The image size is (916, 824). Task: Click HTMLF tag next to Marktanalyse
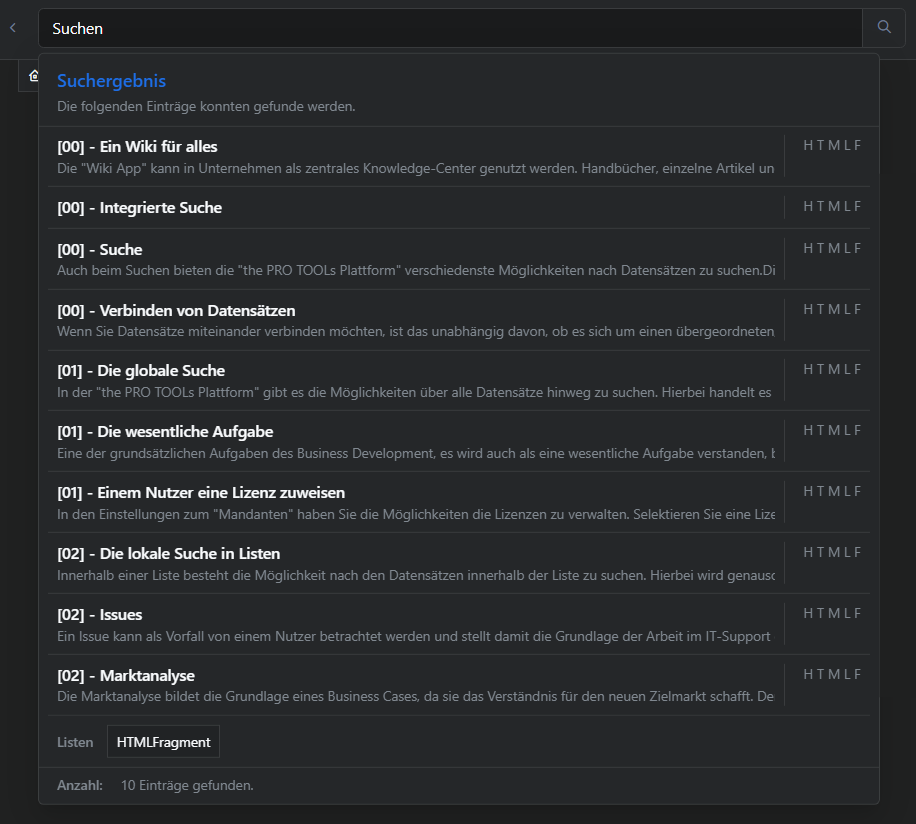(832, 674)
